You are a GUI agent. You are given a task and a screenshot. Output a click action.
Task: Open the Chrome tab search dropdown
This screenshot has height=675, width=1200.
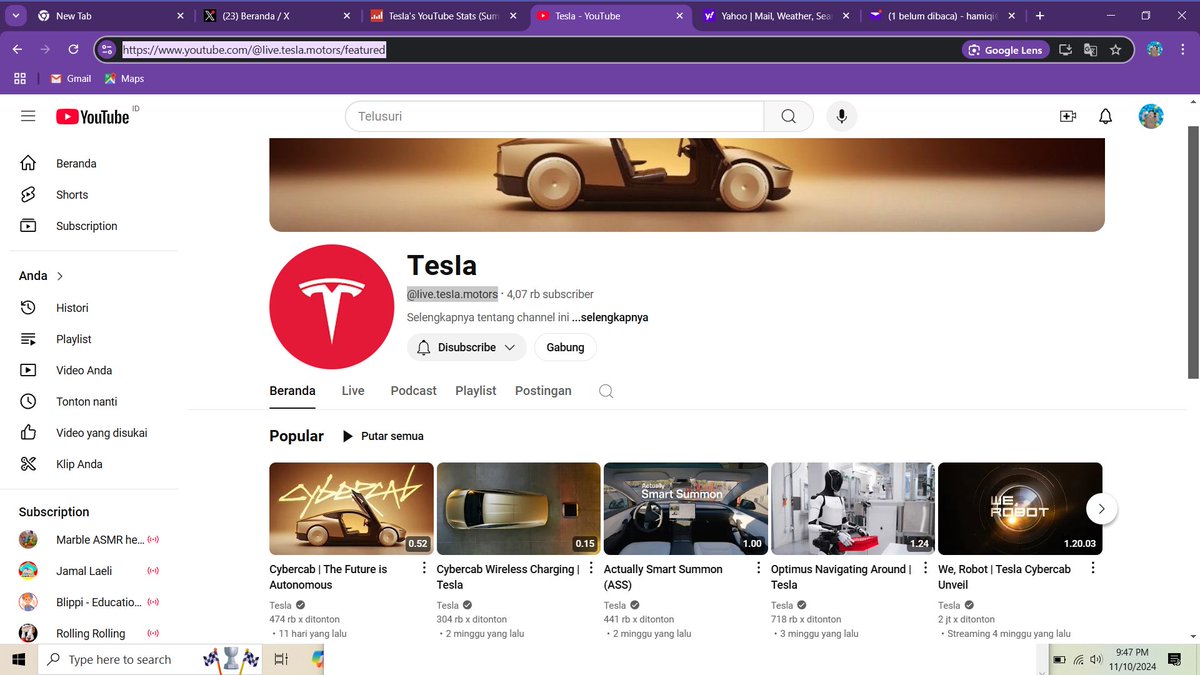(x=17, y=16)
